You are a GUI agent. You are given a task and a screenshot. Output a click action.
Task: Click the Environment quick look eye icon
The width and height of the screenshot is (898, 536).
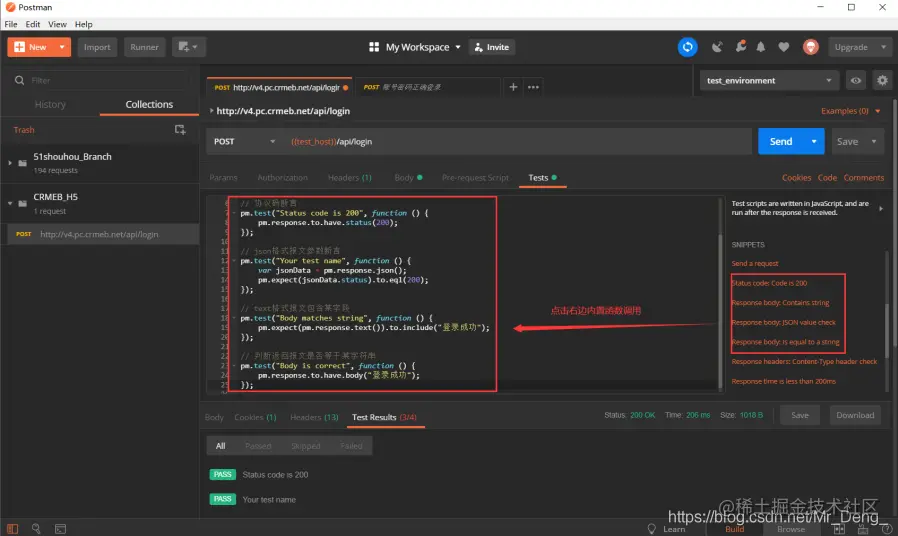tap(856, 81)
